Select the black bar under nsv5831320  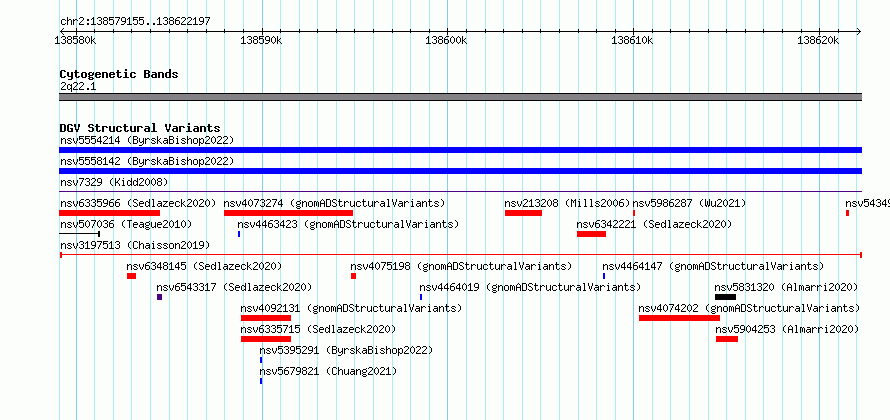point(725,297)
